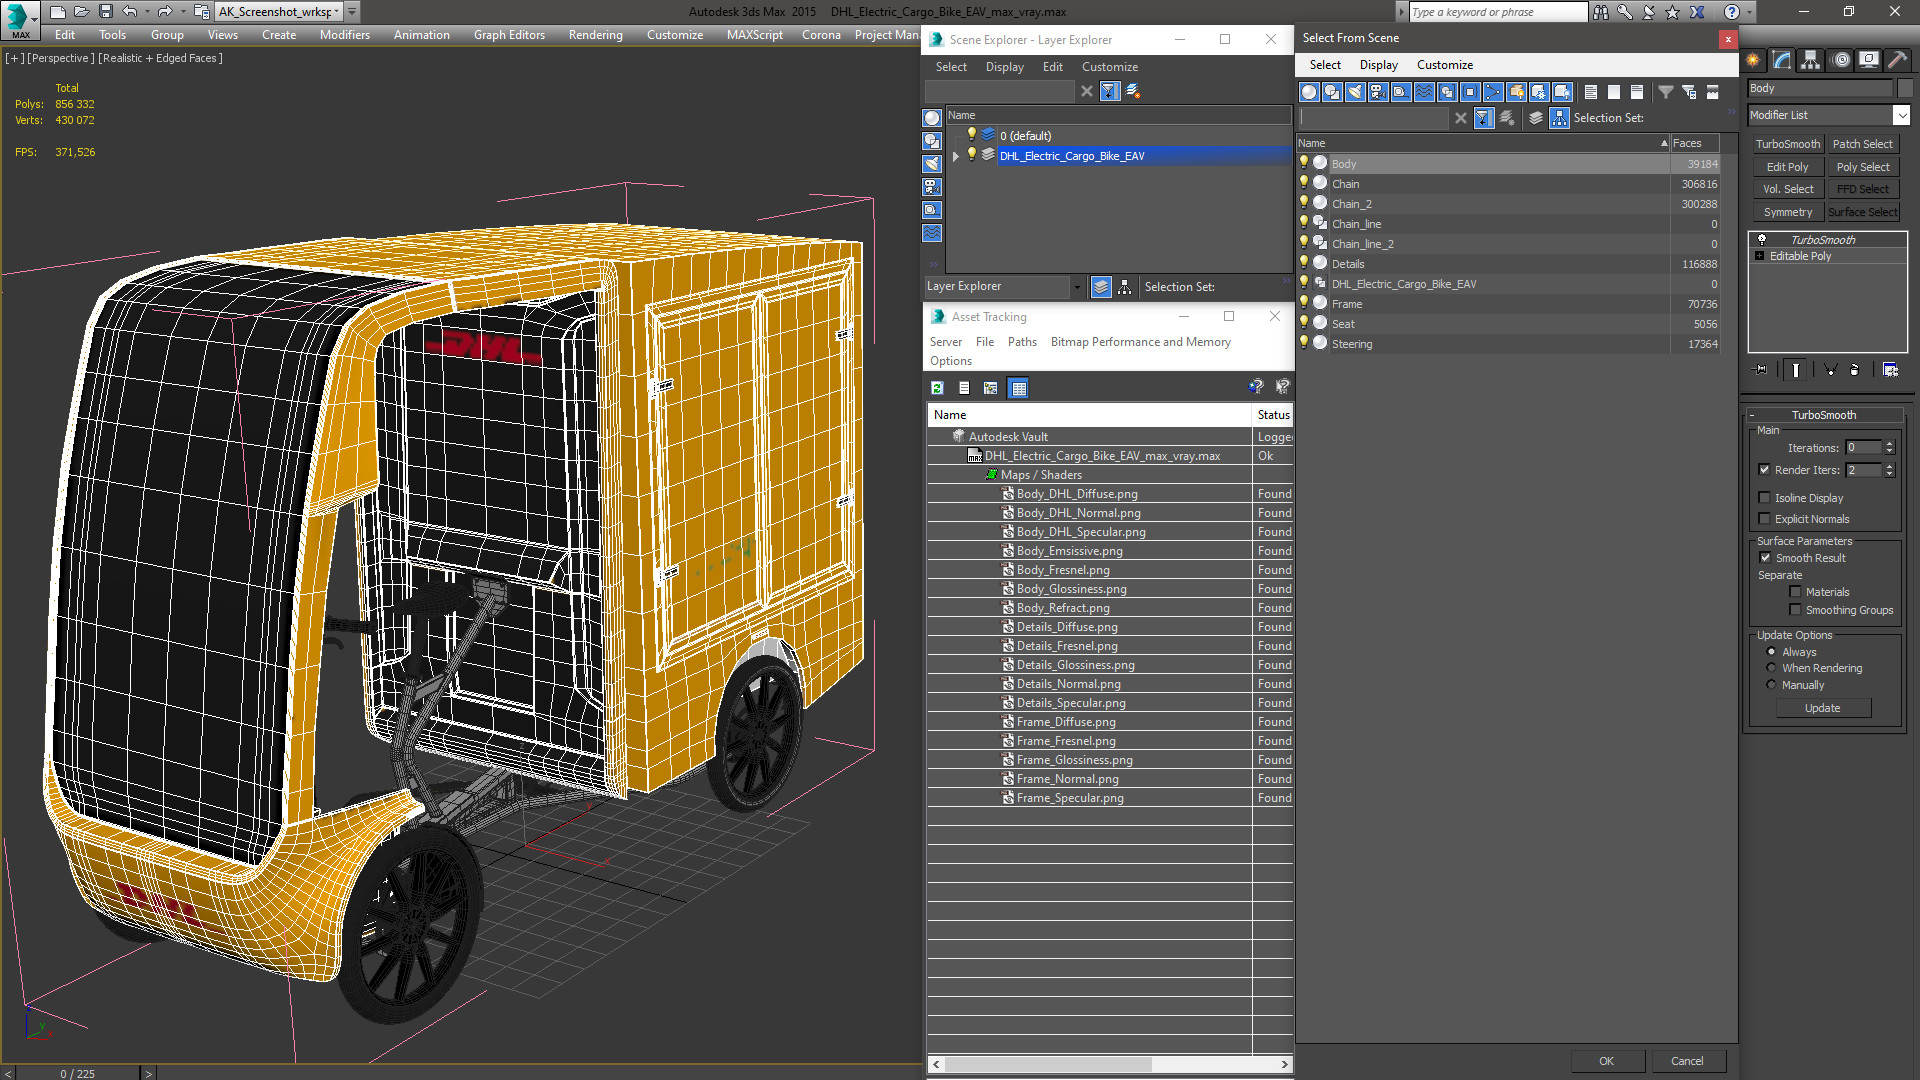Toggle visibility bulb of 0 (default) layer
The image size is (1920, 1080).
tap(971, 135)
